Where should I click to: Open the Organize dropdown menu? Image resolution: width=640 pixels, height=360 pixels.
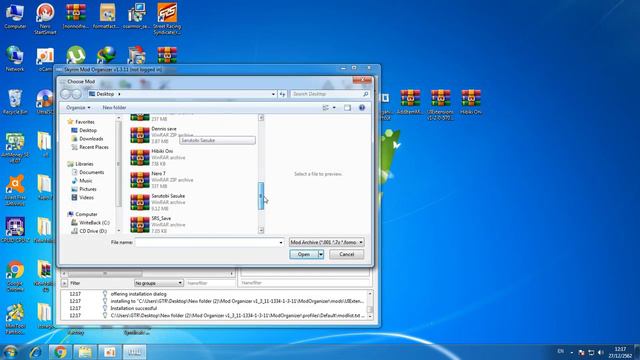[x=78, y=108]
